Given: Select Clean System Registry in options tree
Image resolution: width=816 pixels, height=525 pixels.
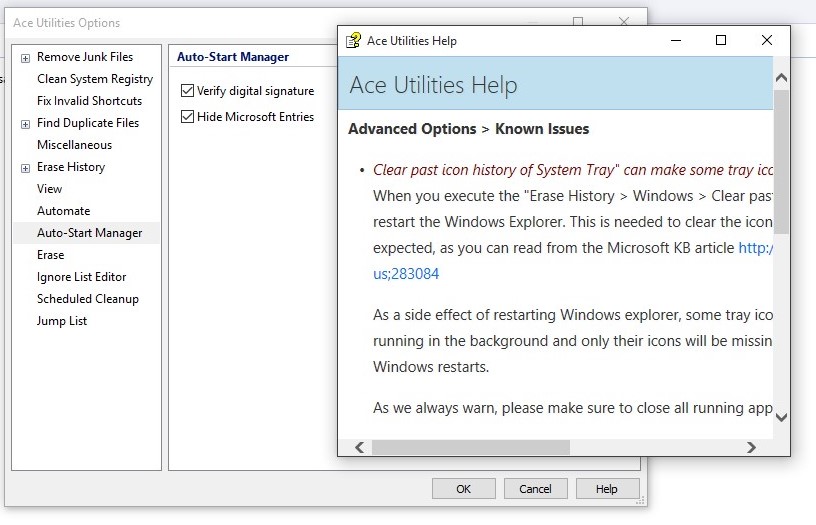Looking at the screenshot, I should [95, 79].
